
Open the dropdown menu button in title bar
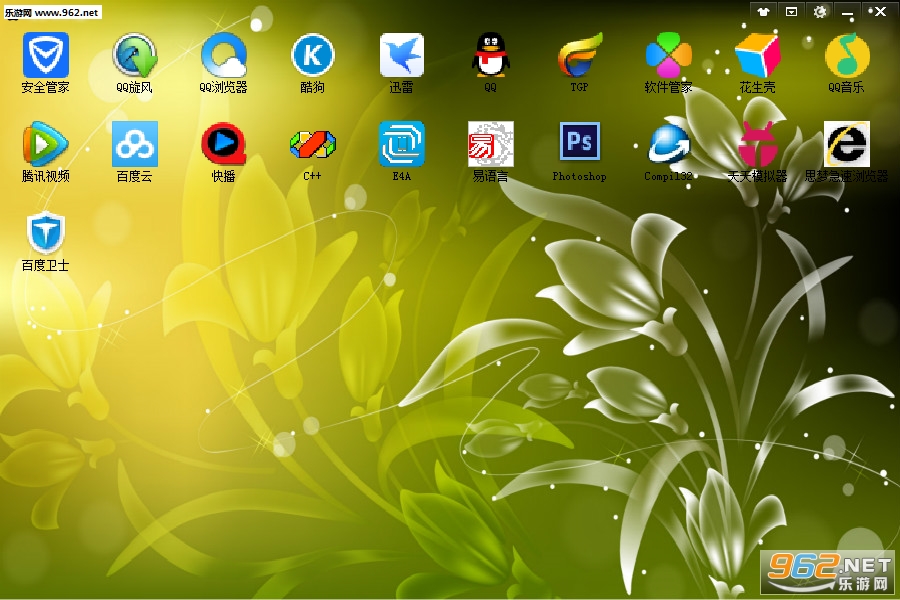pyautogui.click(x=792, y=11)
